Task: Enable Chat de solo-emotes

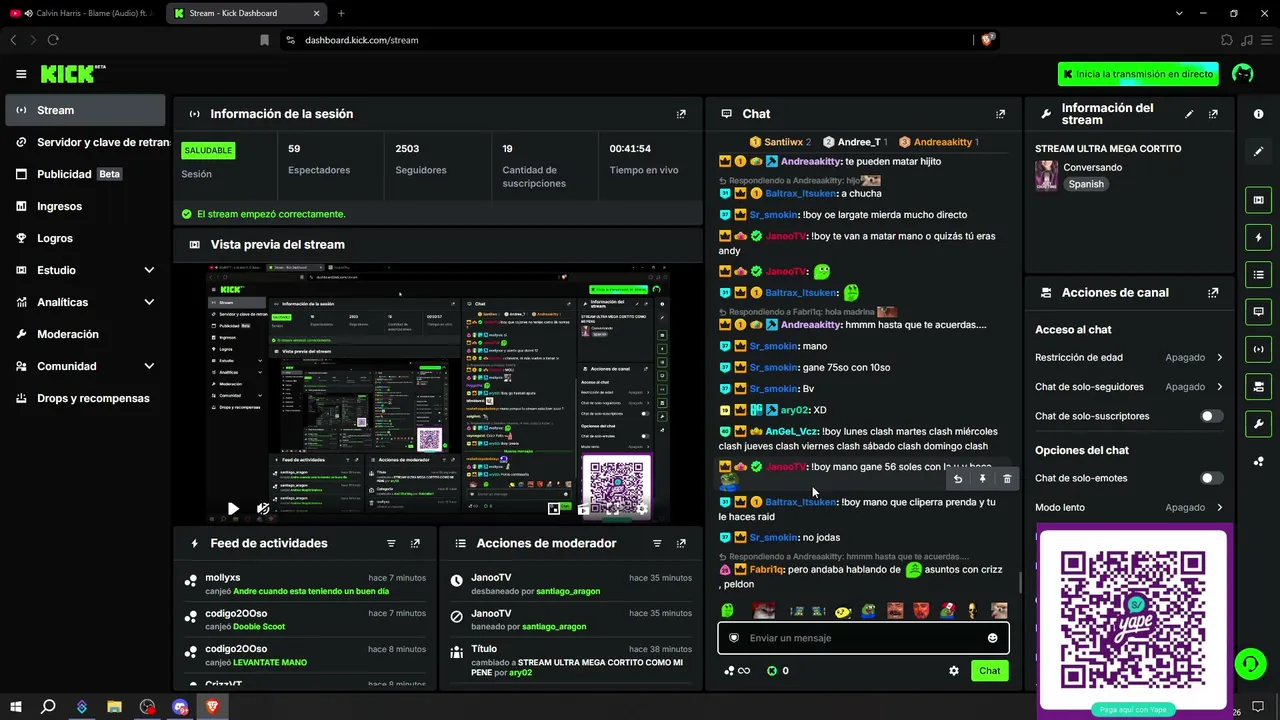Action: tap(1211, 478)
